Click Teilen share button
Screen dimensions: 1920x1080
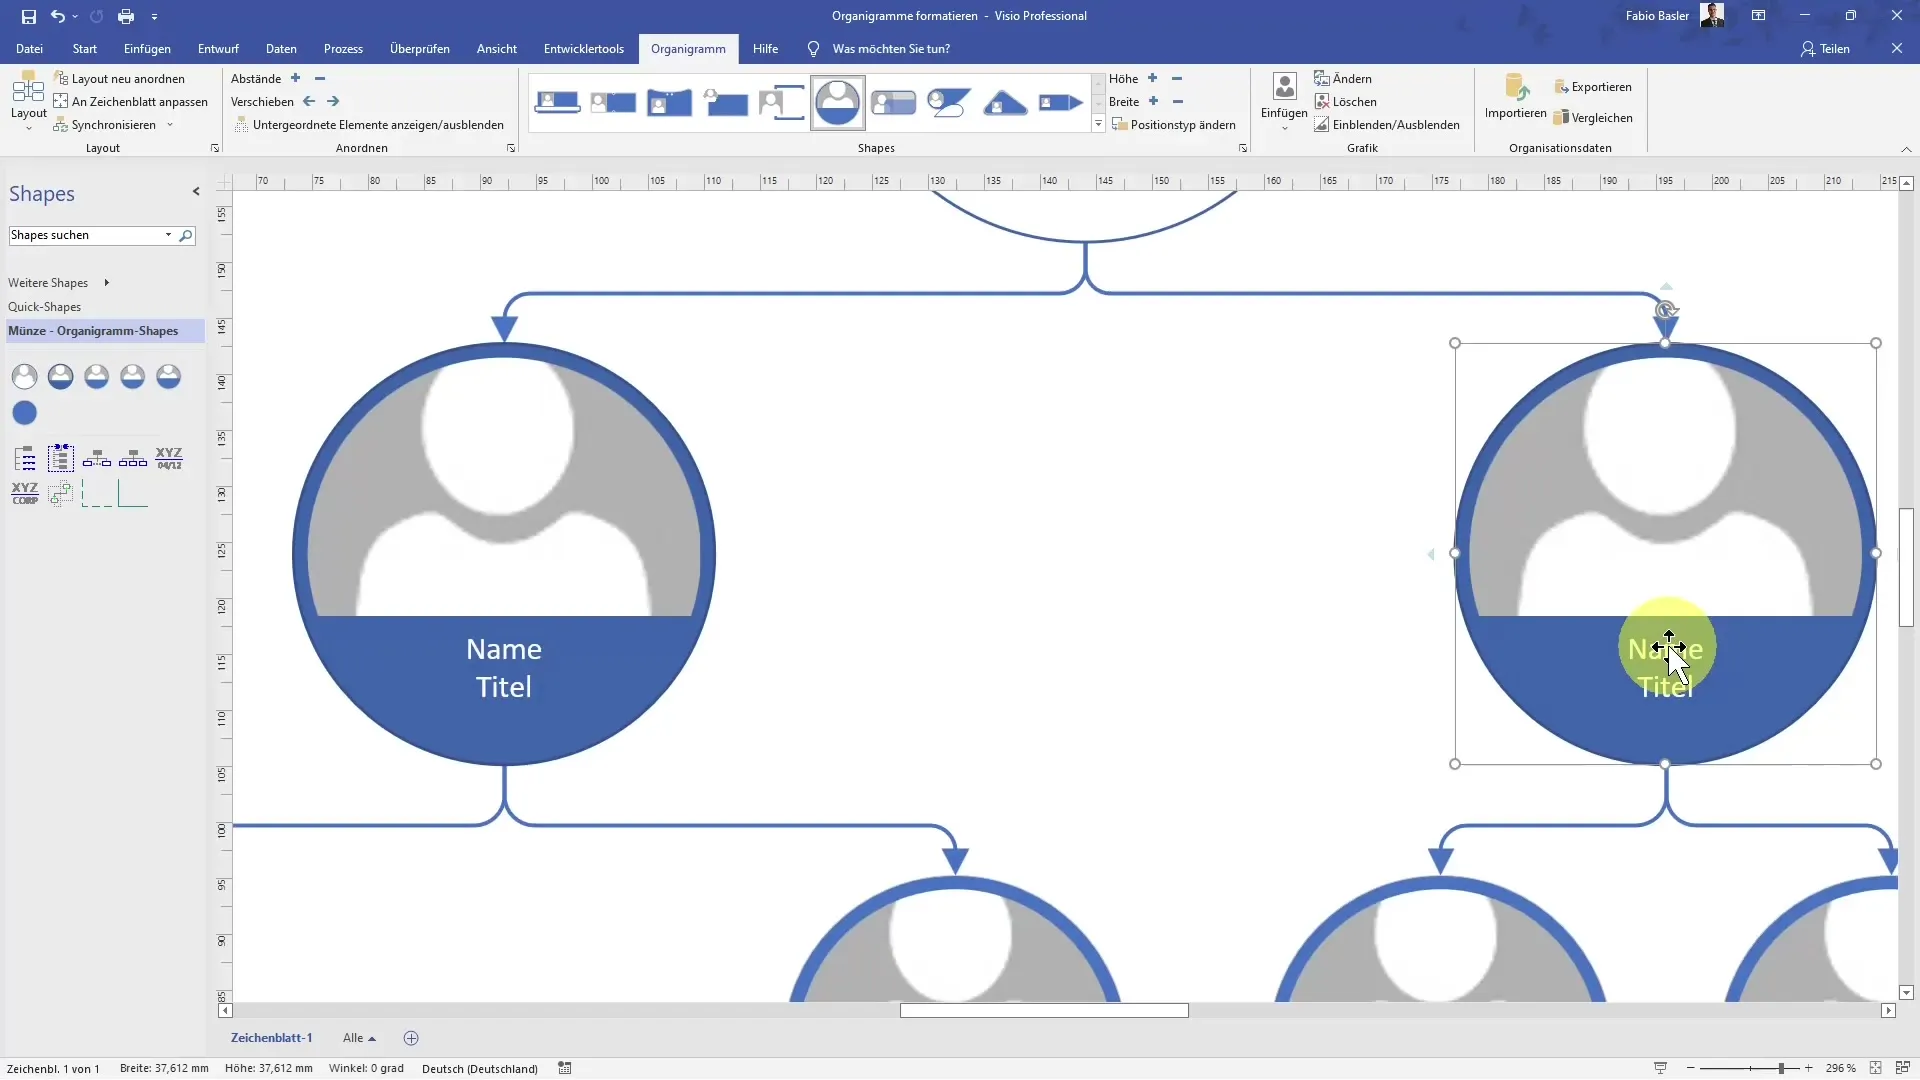point(1826,49)
